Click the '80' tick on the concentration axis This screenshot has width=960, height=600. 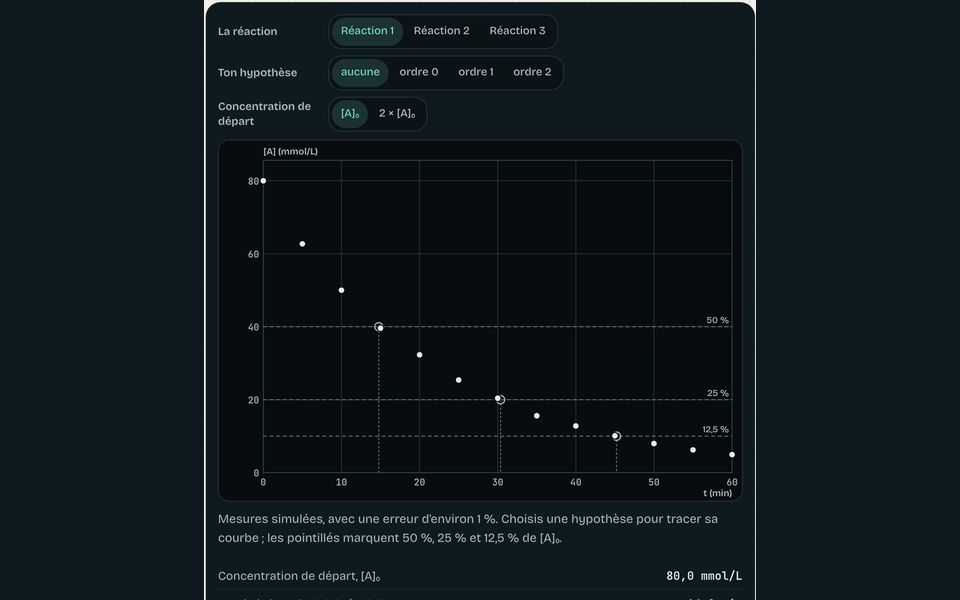pyautogui.click(x=253, y=181)
